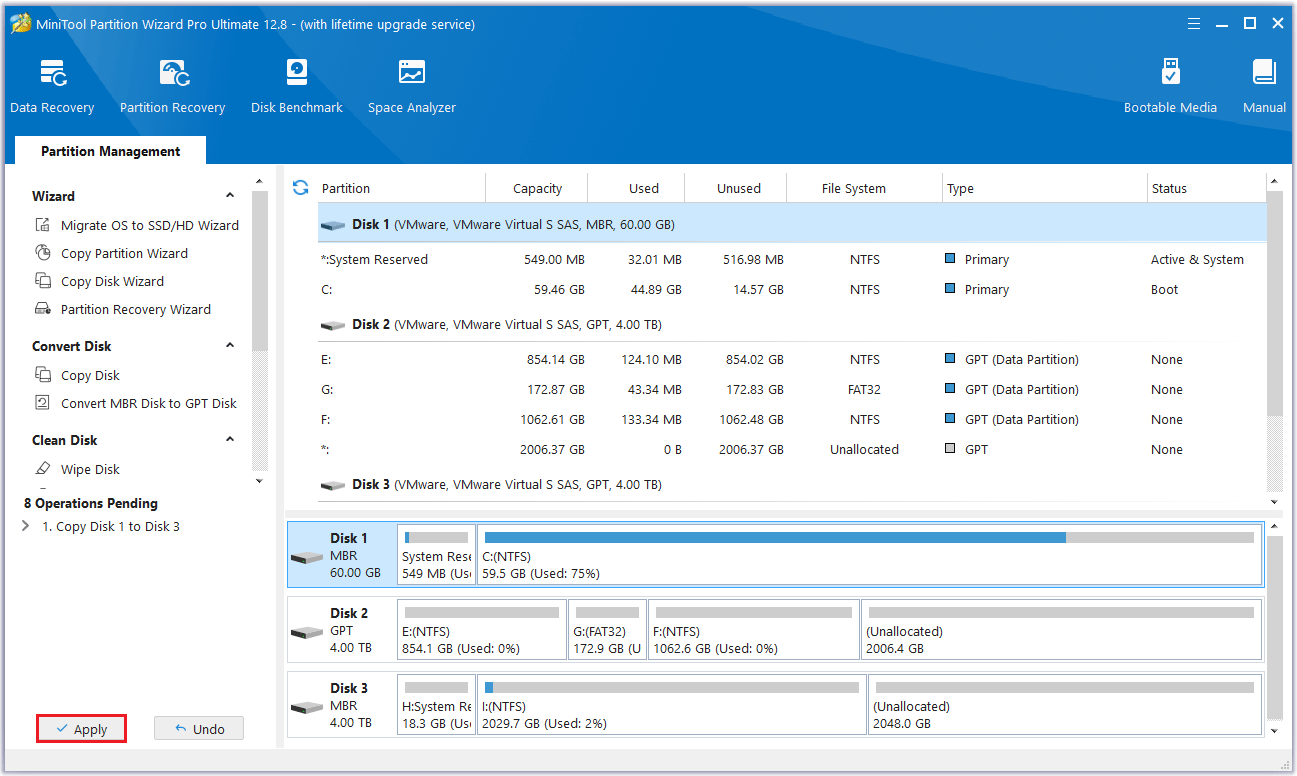Image resolution: width=1297 pixels, height=776 pixels.
Task: Click Convert MBR Disk to GPT Disk icon
Action: [x=43, y=403]
